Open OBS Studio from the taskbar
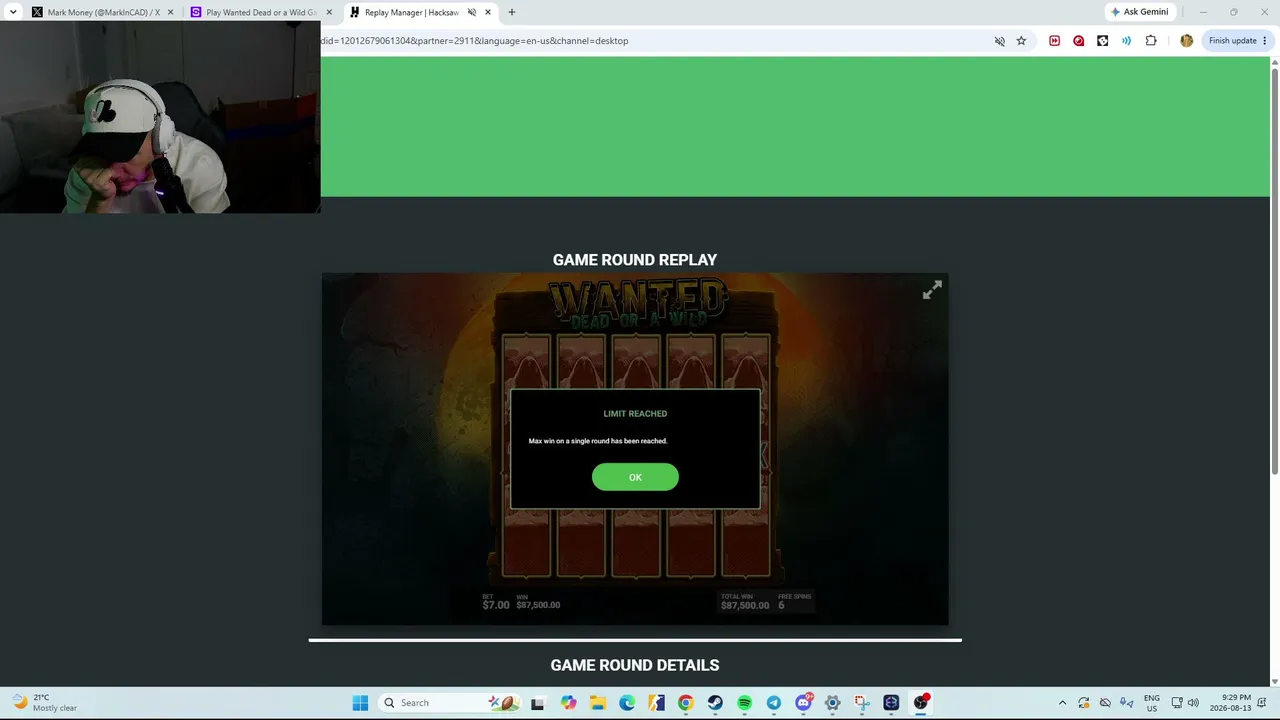1280x720 pixels. point(921,703)
